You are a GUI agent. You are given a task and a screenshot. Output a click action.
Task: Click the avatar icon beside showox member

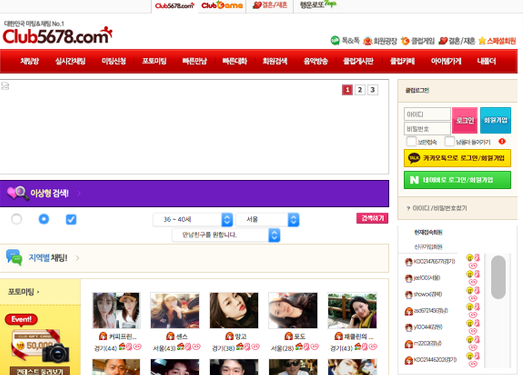click(409, 295)
